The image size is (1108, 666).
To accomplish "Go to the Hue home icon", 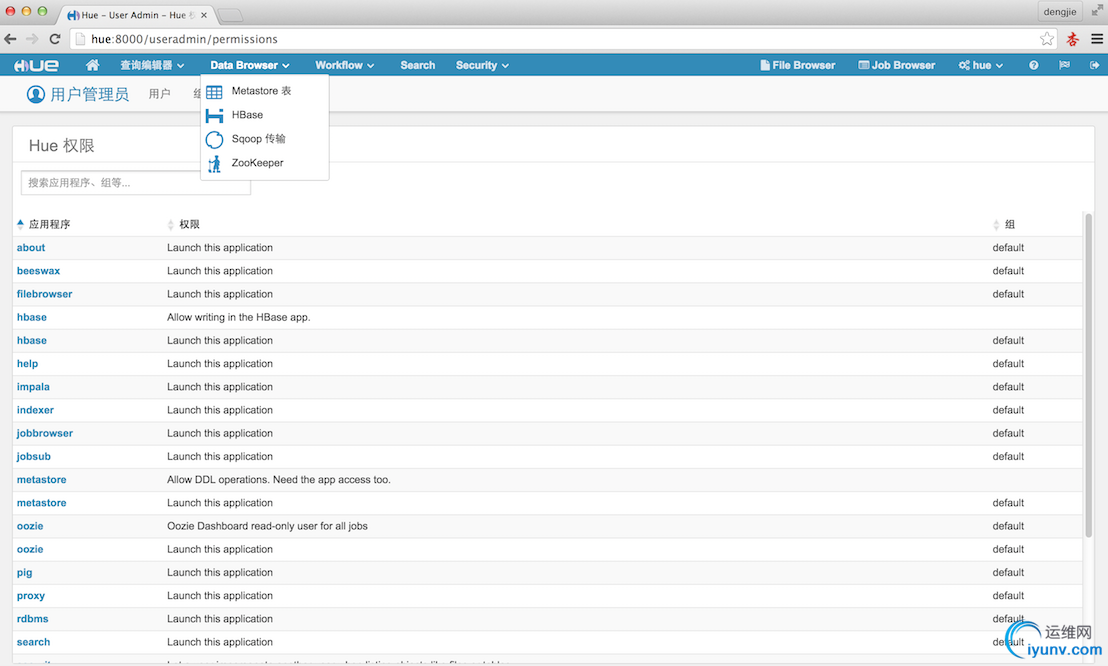I will point(92,65).
